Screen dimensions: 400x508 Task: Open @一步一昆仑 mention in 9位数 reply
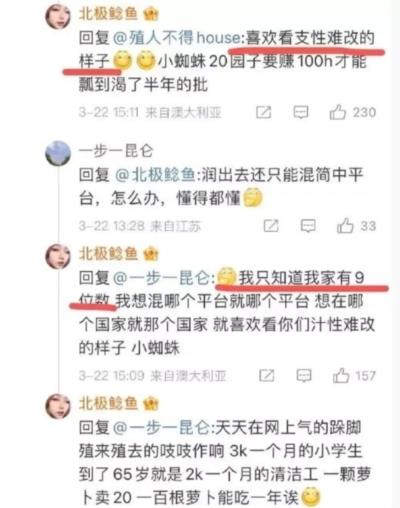[162, 278]
